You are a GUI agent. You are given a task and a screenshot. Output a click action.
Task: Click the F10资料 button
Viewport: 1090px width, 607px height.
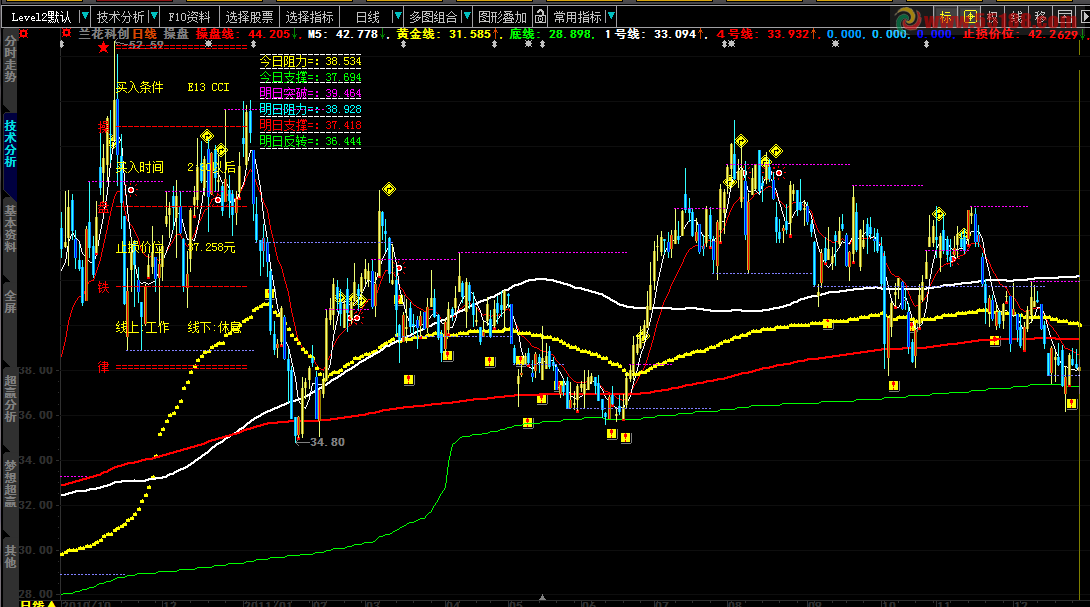189,17
